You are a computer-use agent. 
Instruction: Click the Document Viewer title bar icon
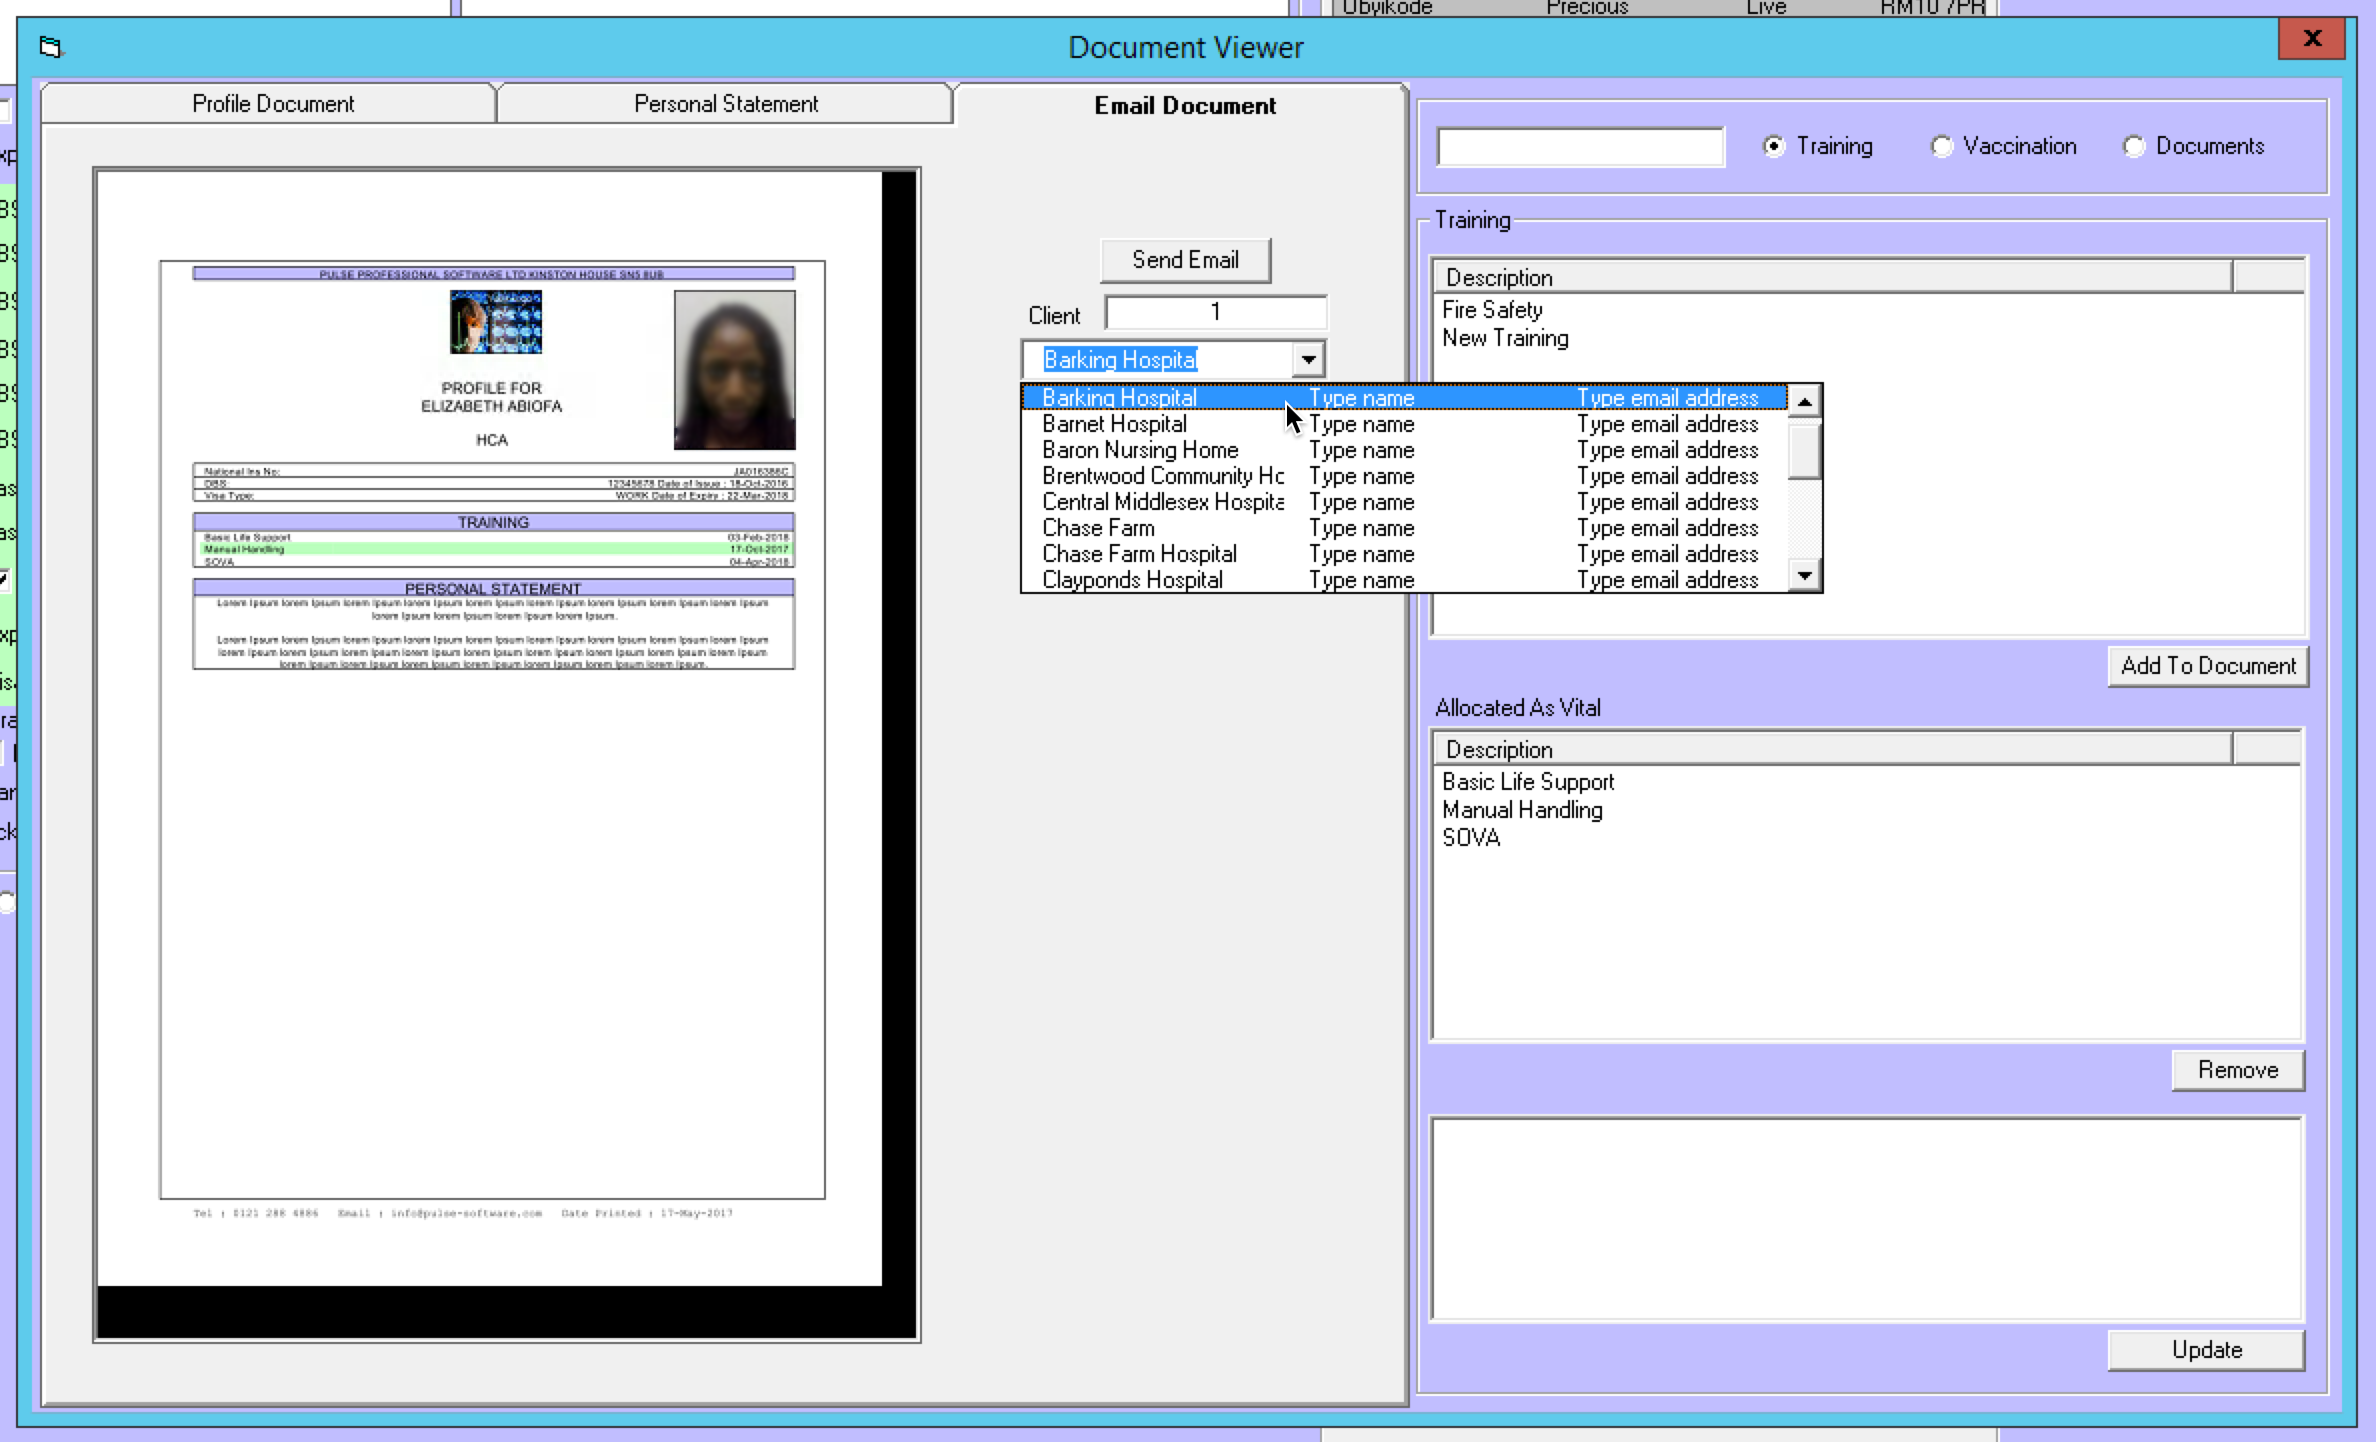point(51,47)
